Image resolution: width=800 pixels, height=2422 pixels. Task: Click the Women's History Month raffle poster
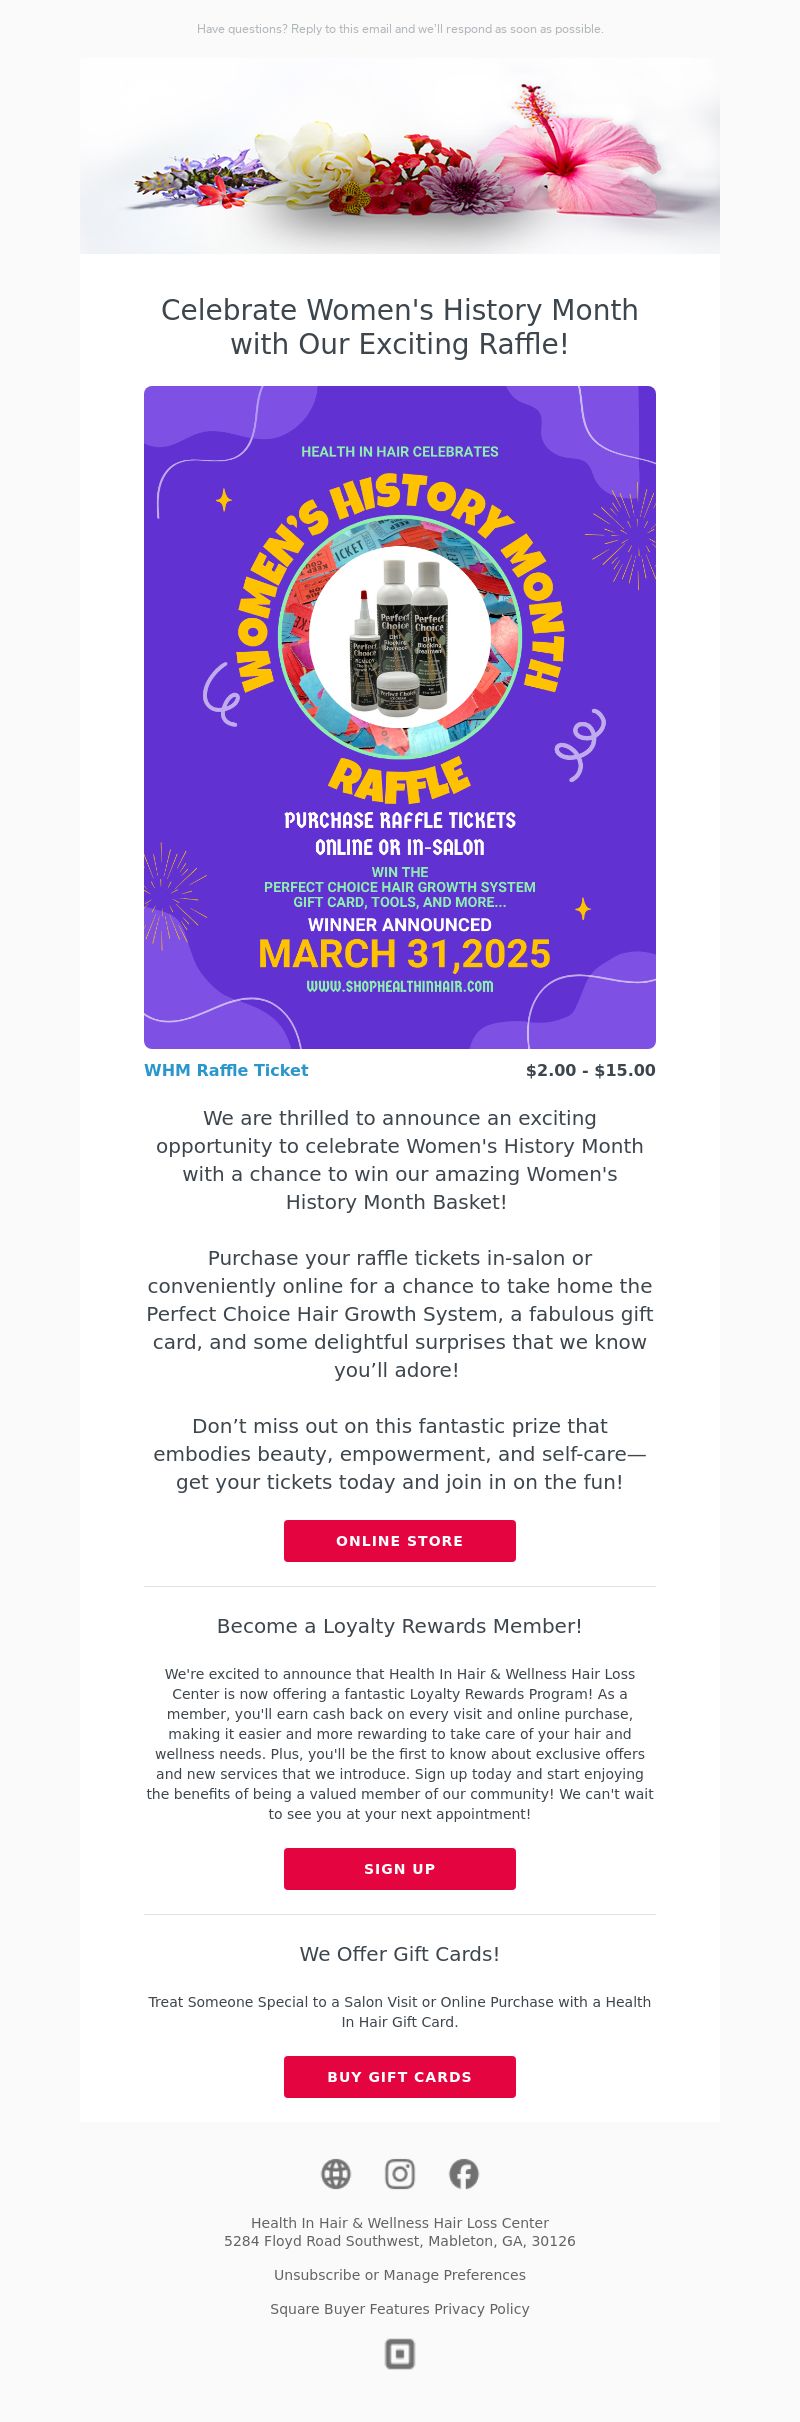[x=400, y=717]
